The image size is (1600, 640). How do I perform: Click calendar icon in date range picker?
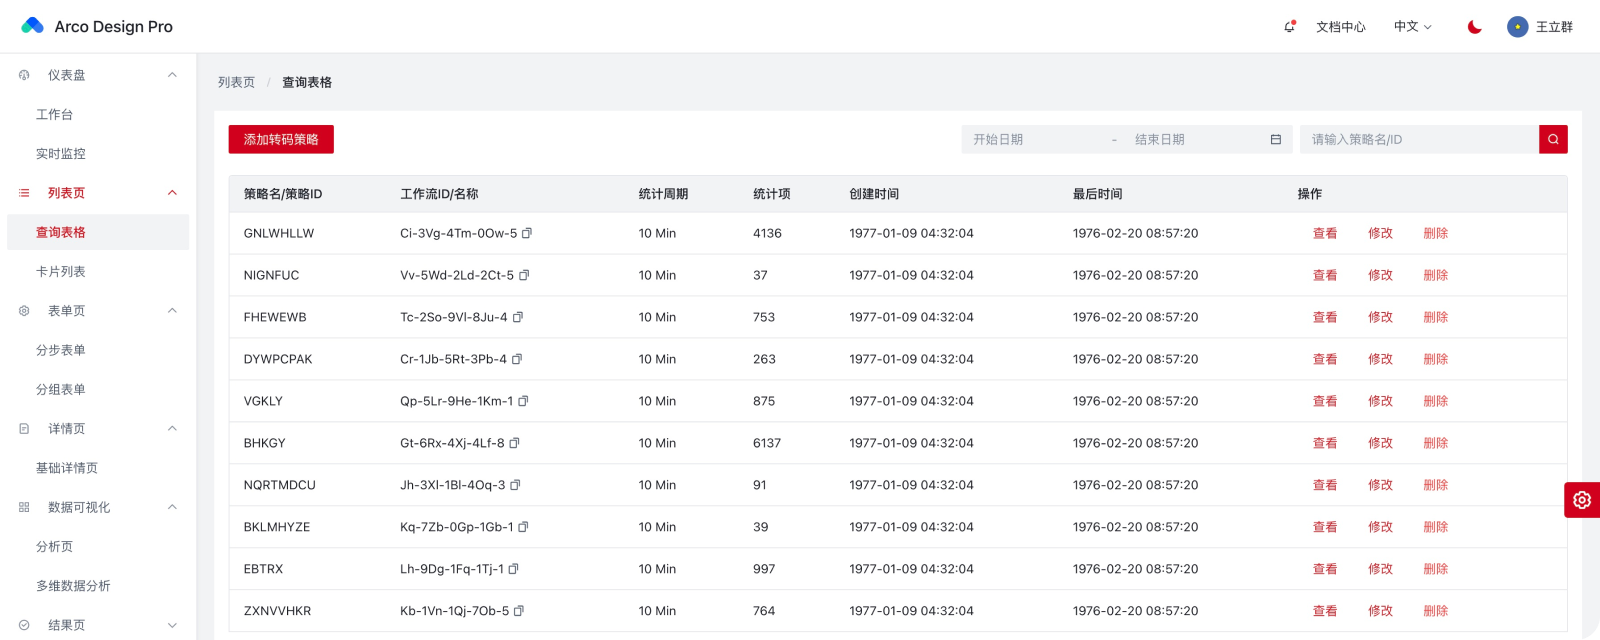1275,139
